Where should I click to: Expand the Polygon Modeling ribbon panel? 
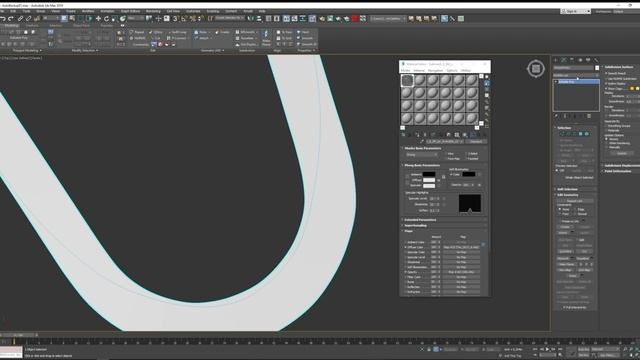pyautogui.click(x=27, y=51)
